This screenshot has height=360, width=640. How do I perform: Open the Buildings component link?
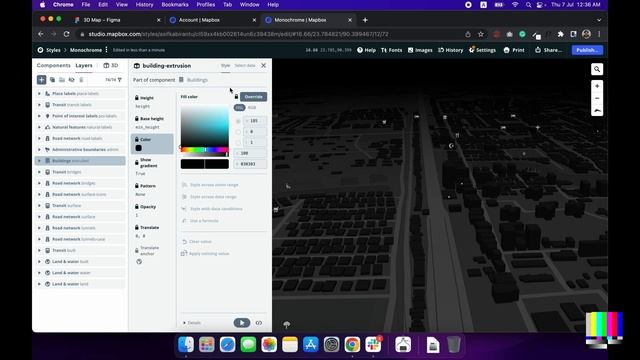(x=194, y=80)
